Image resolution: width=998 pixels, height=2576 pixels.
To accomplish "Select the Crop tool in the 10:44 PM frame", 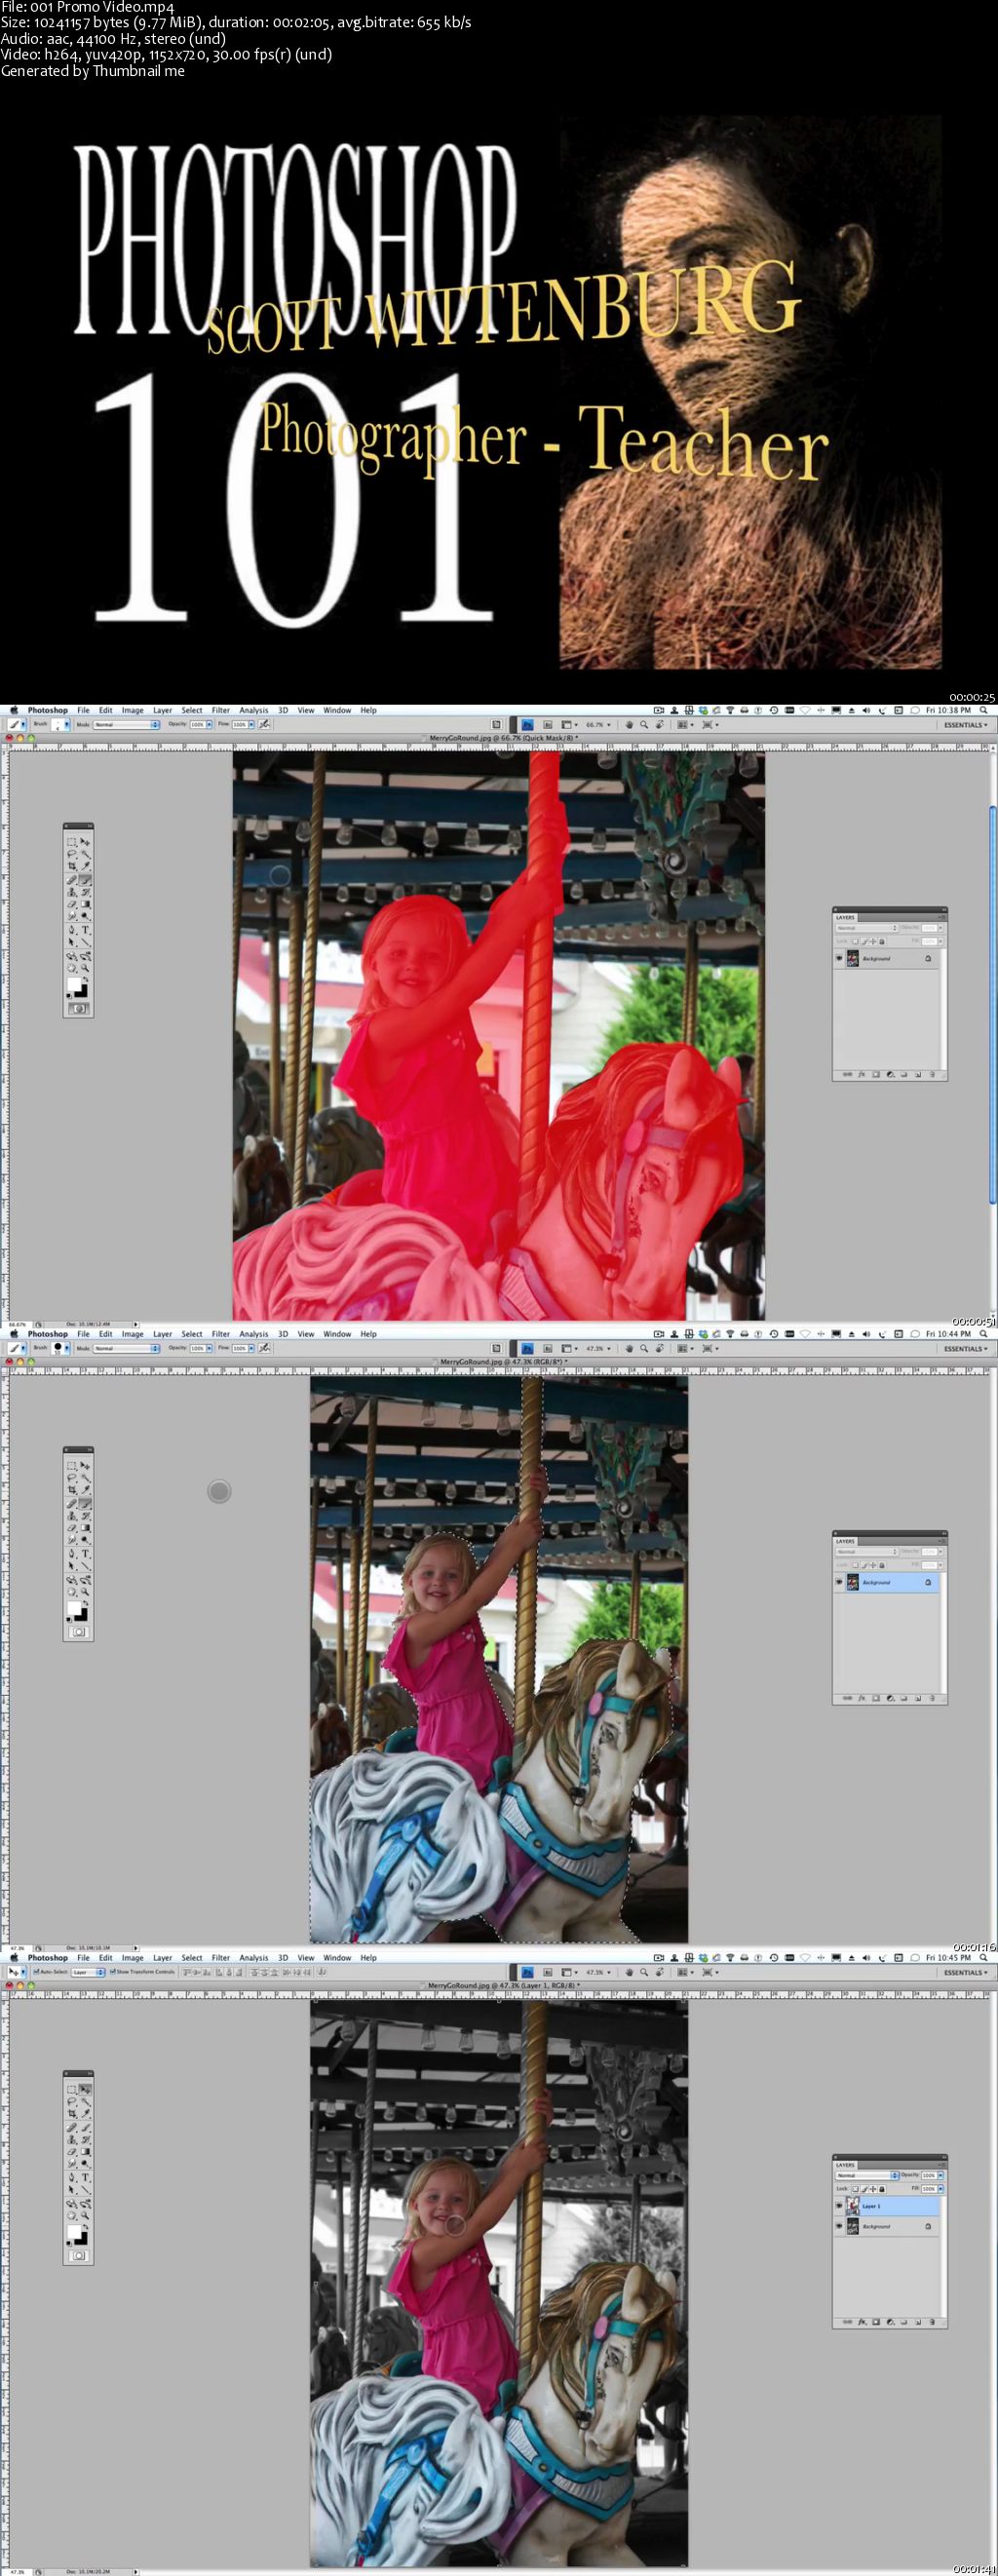I will coord(72,1491).
